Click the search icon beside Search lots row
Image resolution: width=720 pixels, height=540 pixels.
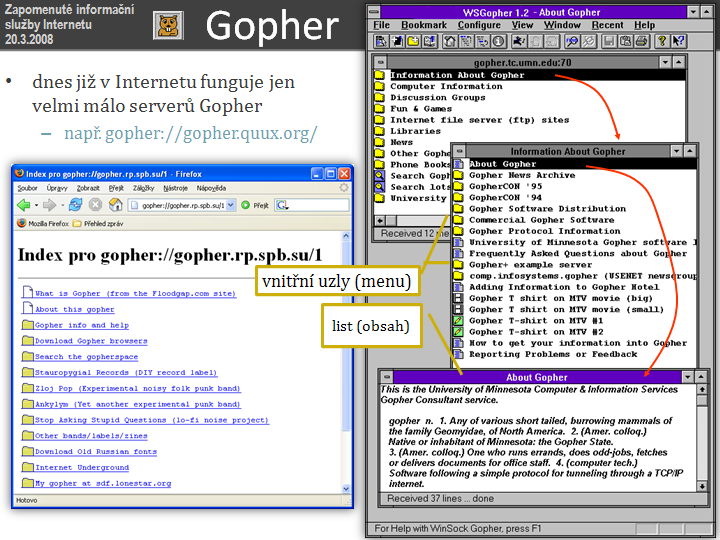379,187
